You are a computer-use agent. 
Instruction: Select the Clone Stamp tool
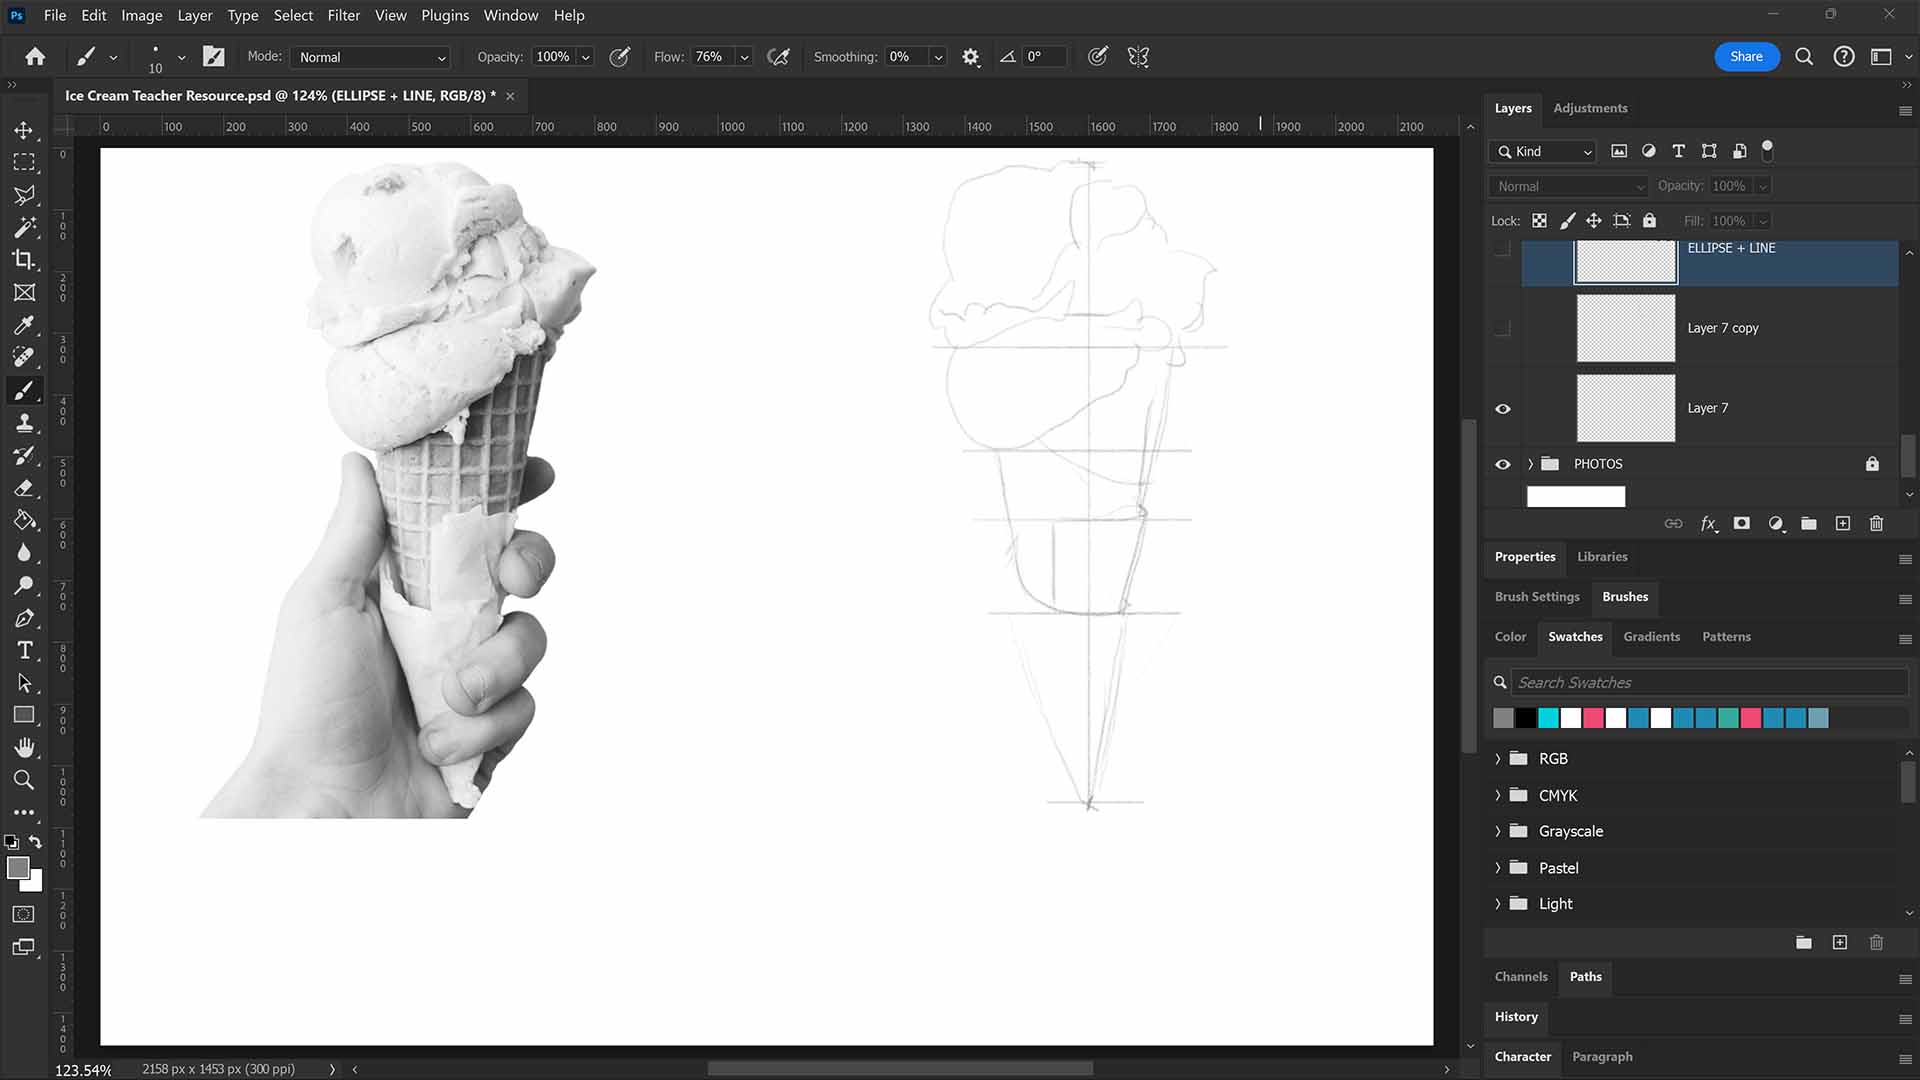pyautogui.click(x=24, y=423)
